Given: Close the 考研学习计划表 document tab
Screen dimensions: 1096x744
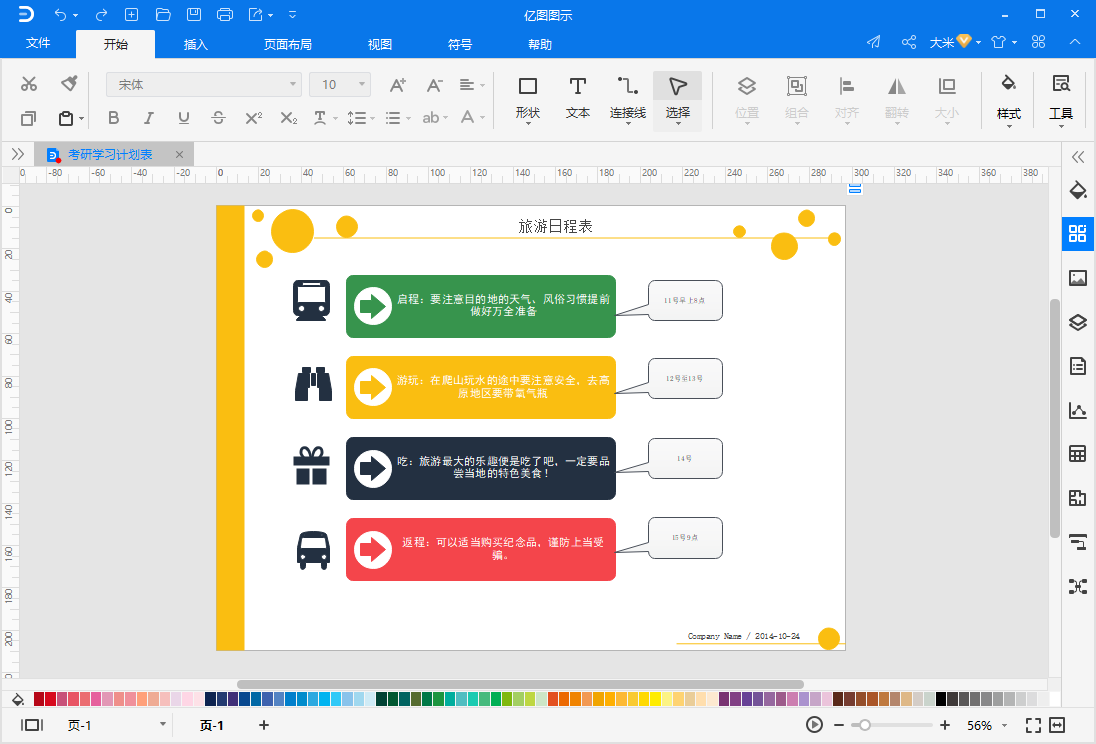Looking at the screenshot, I should [x=179, y=155].
